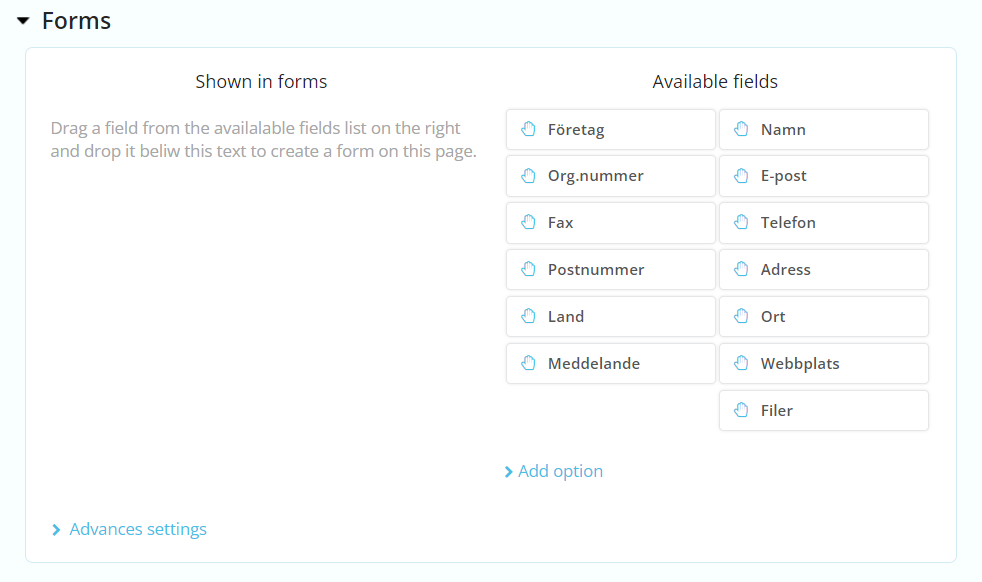Expand the Add option chevron

pos(509,472)
